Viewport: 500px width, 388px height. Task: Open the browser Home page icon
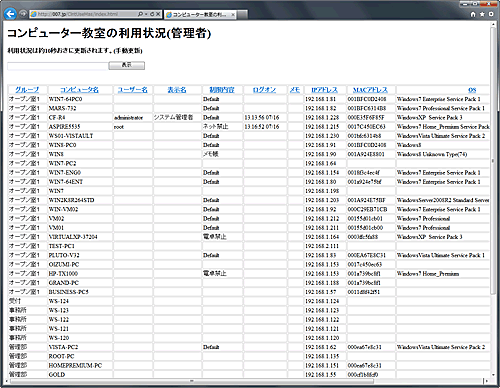click(473, 14)
